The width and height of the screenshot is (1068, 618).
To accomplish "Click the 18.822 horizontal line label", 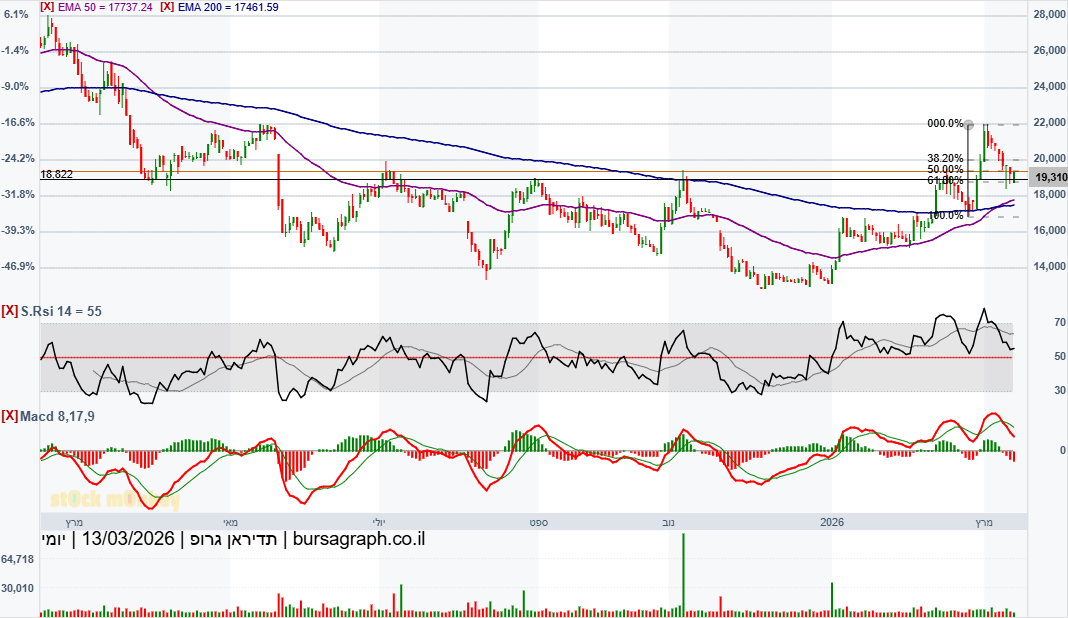I will pos(57,174).
